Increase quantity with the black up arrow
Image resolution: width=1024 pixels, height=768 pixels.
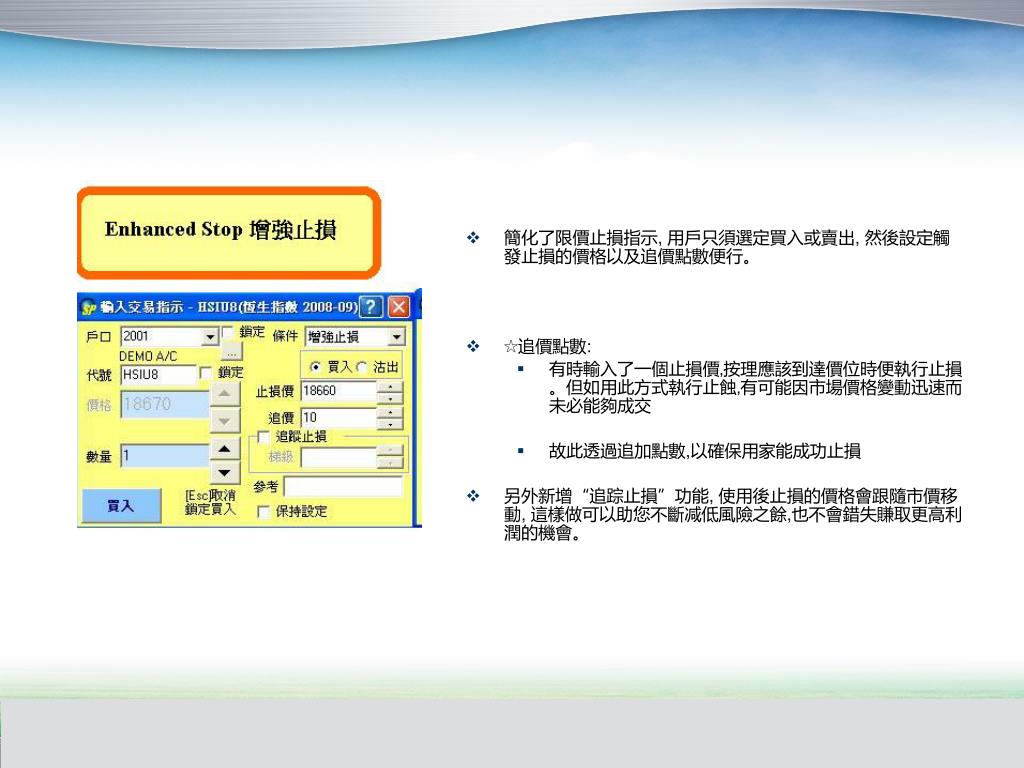[225, 449]
